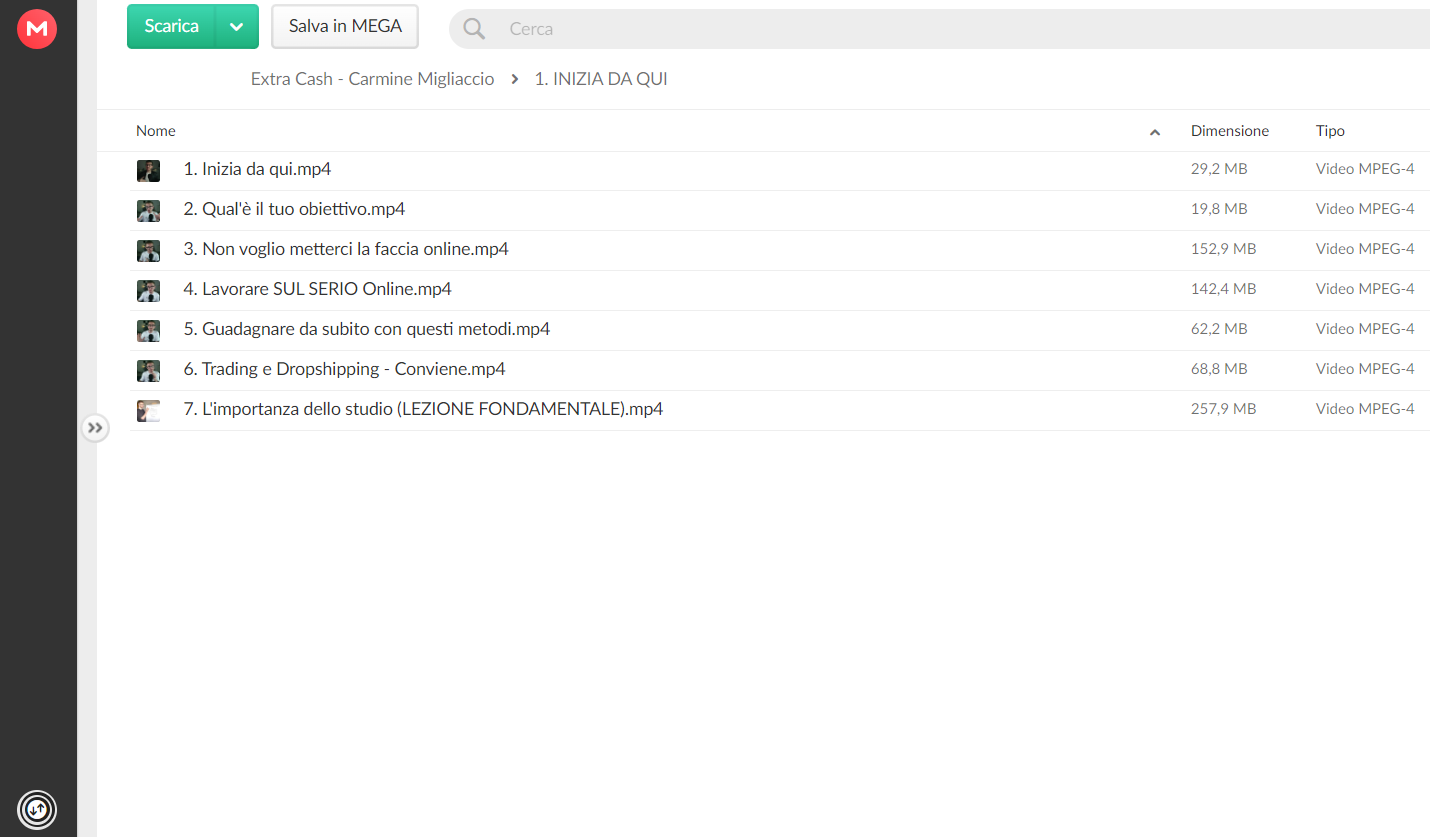Toggle the sort direction arrow in Nome column
The image size is (1430, 837).
point(1155,132)
